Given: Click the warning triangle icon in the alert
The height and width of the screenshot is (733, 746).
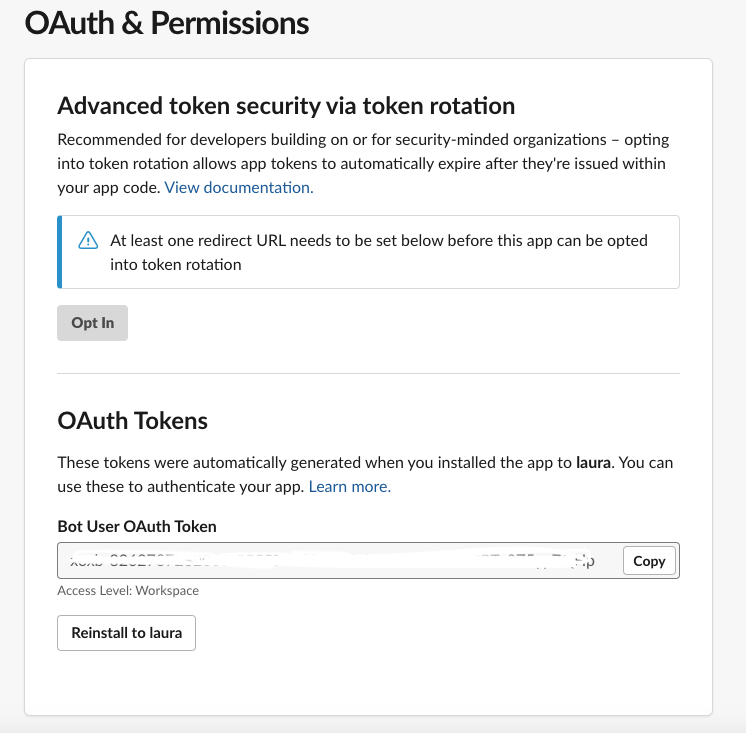Looking at the screenshot, I should click(x=89, y=240).
